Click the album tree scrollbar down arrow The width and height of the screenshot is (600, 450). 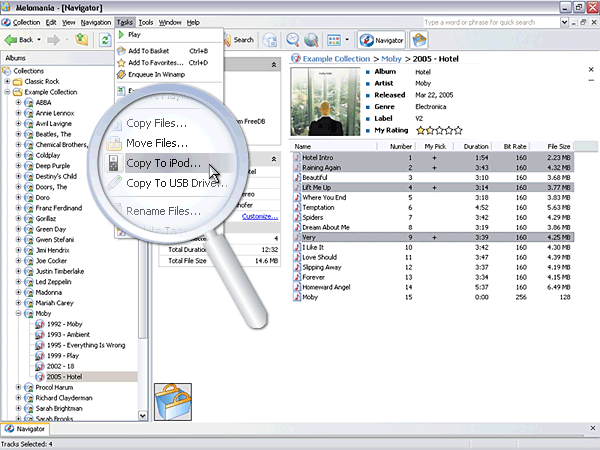(x=143, y=416)
